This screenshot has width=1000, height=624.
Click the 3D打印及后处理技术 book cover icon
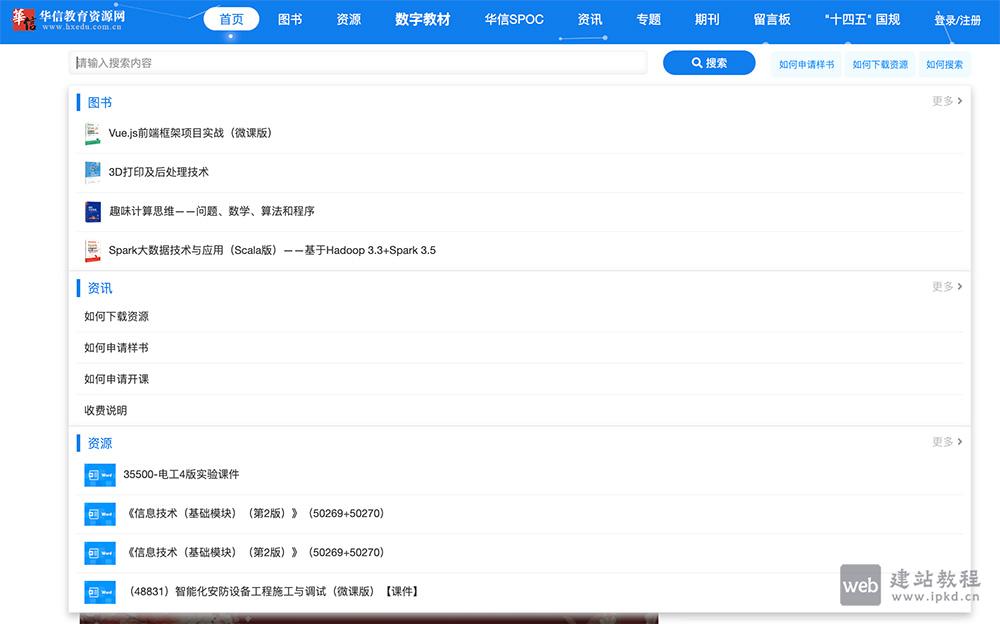(89, 172)
